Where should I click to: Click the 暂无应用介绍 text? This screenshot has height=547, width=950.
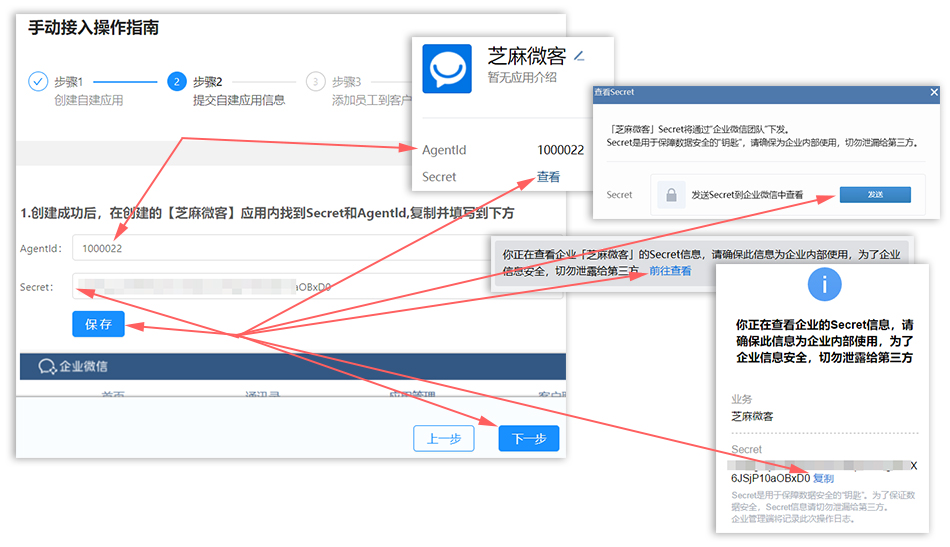pos(522,78)
